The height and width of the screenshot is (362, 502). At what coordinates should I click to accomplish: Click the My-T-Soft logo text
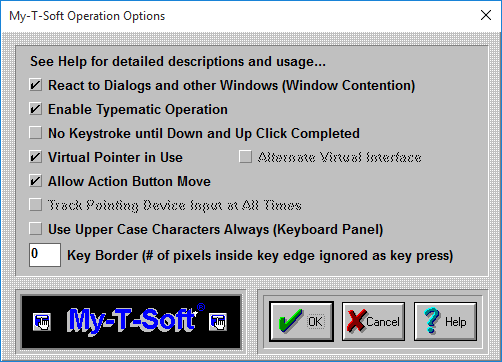coord(132,320)
